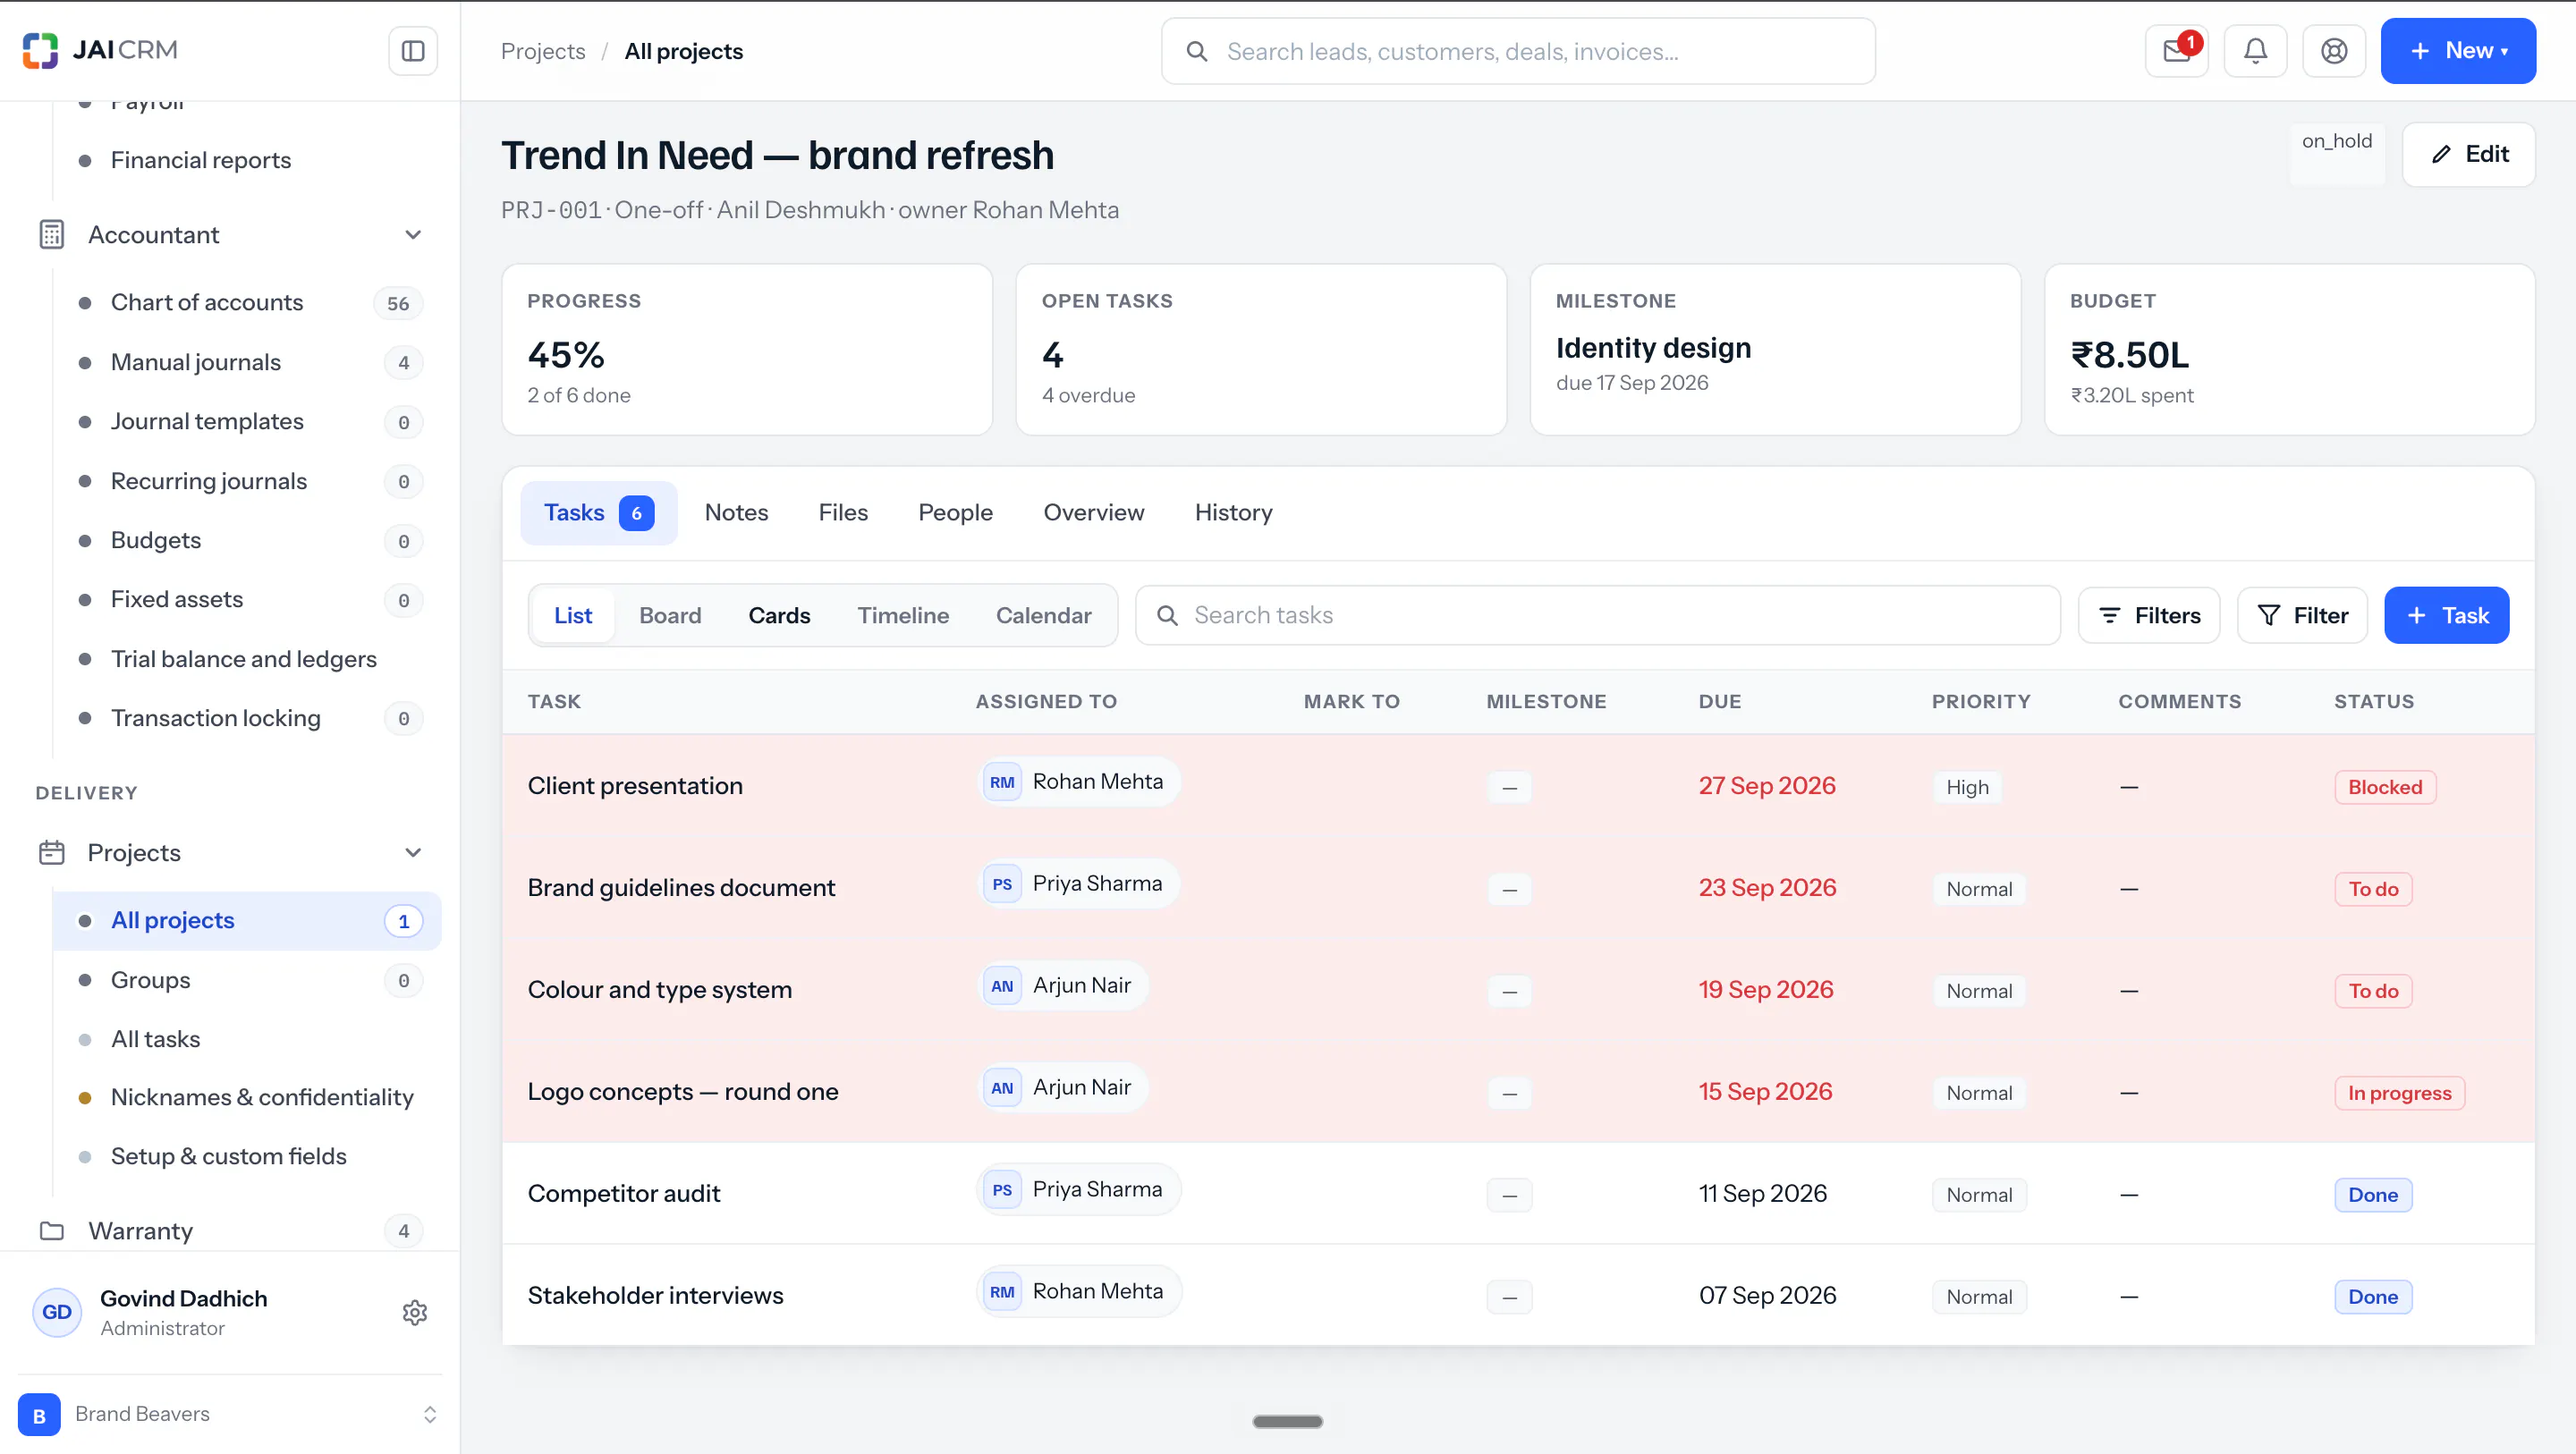The width and height of the screenshot is (2576, 1454).
Task: Click the Edit project button
Action: pyautogui.click(x=2468, y=154)
